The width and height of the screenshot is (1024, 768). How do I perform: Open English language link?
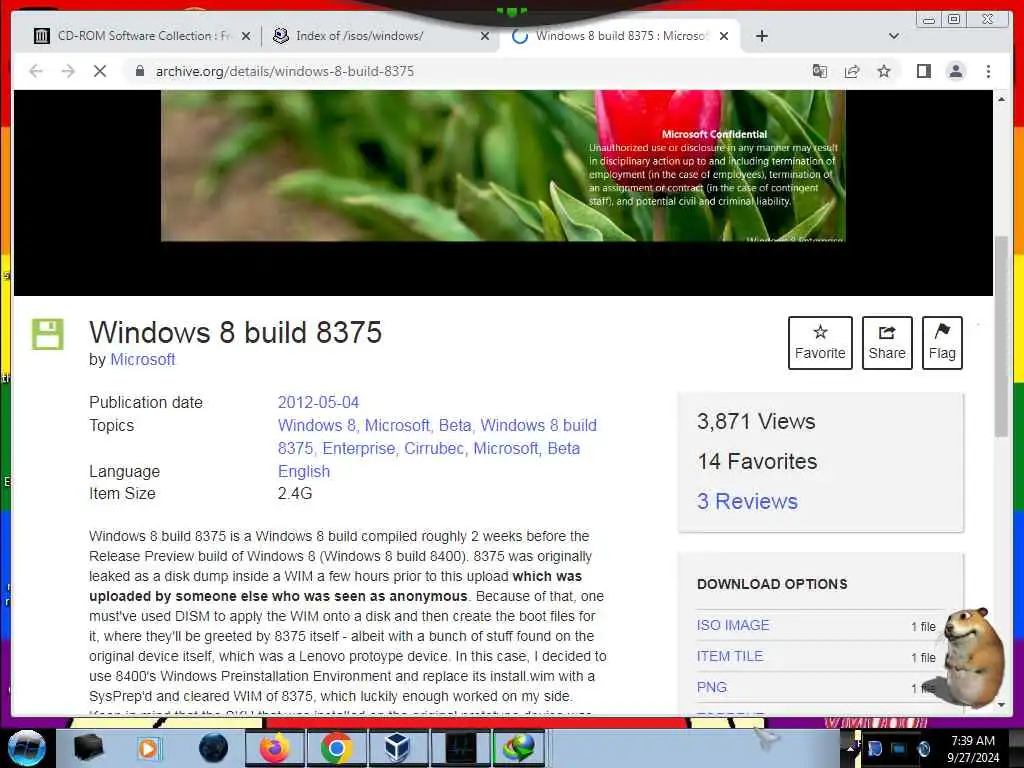[304, 472]
